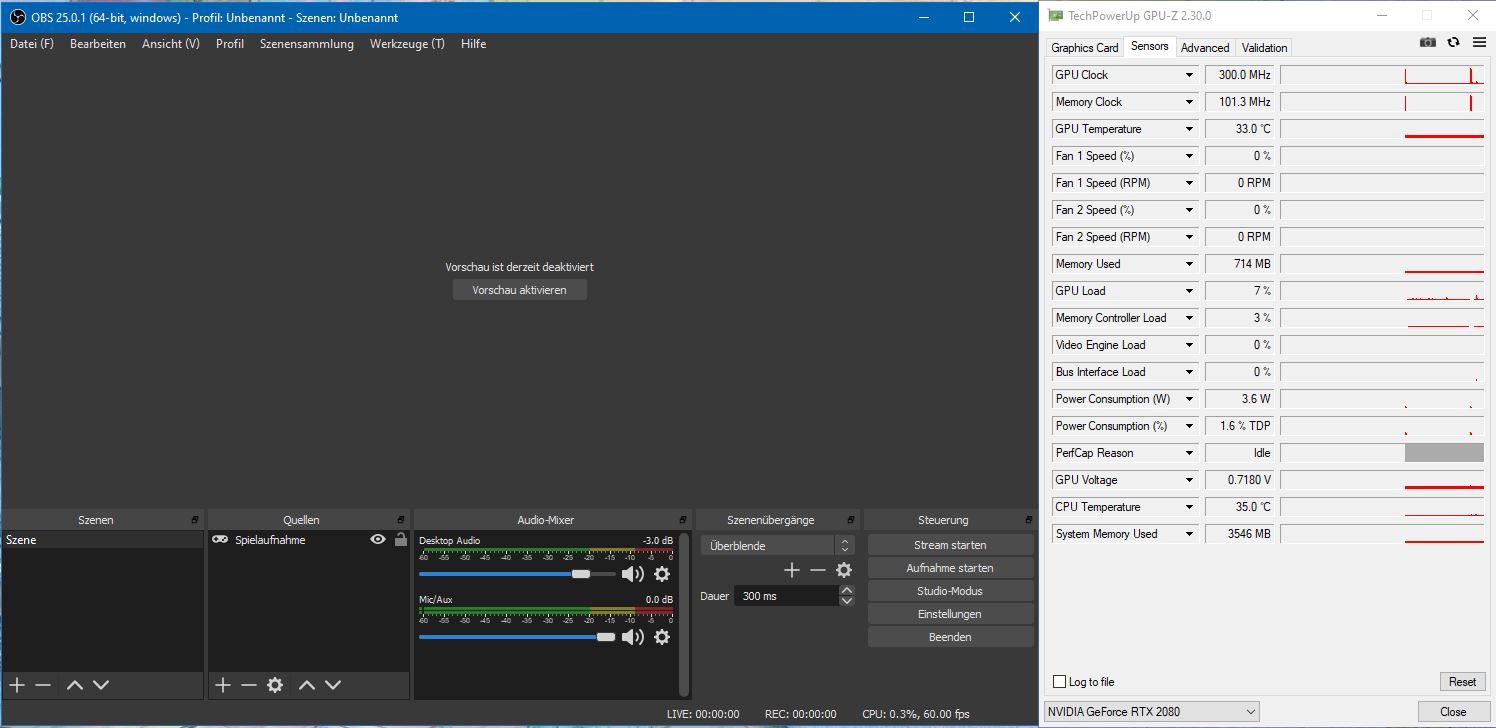Viewport: 1496px width, 728px height.
Task: Remove selected scene with minus icon
Action: tap(43, 685)
